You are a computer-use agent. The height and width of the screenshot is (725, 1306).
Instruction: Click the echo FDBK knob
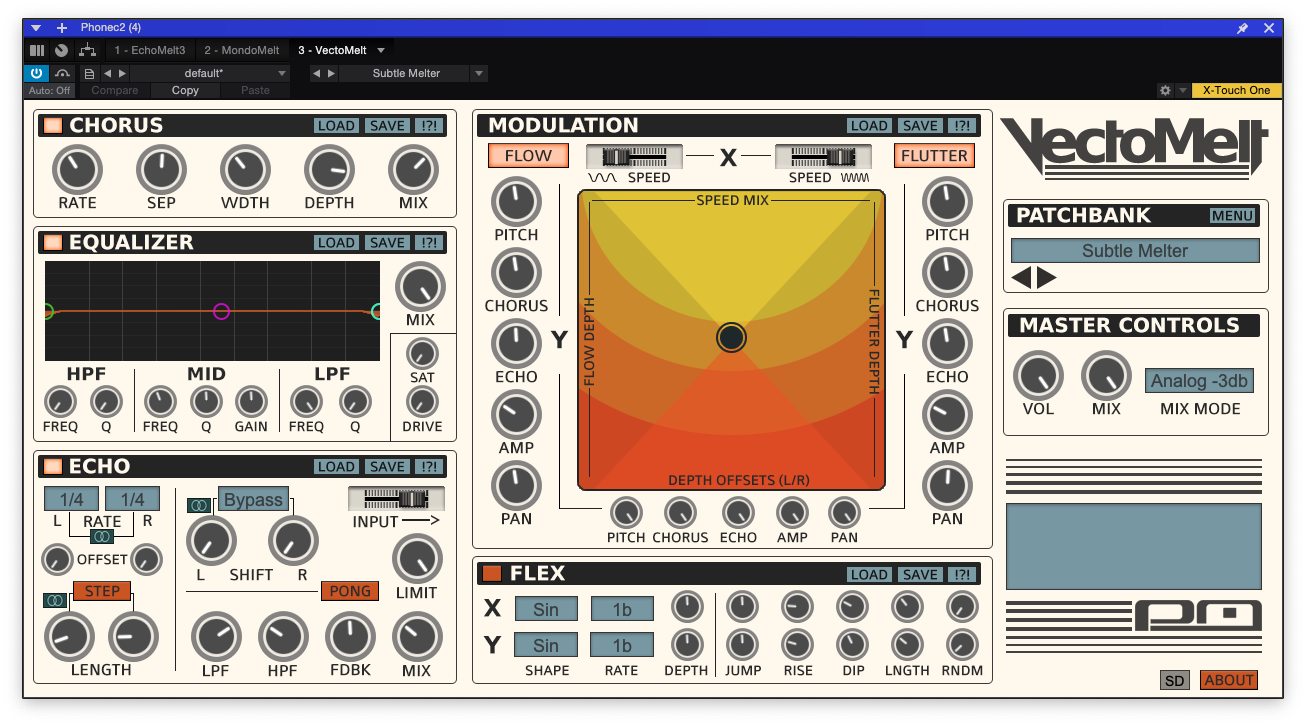click(x=350, y=636)
